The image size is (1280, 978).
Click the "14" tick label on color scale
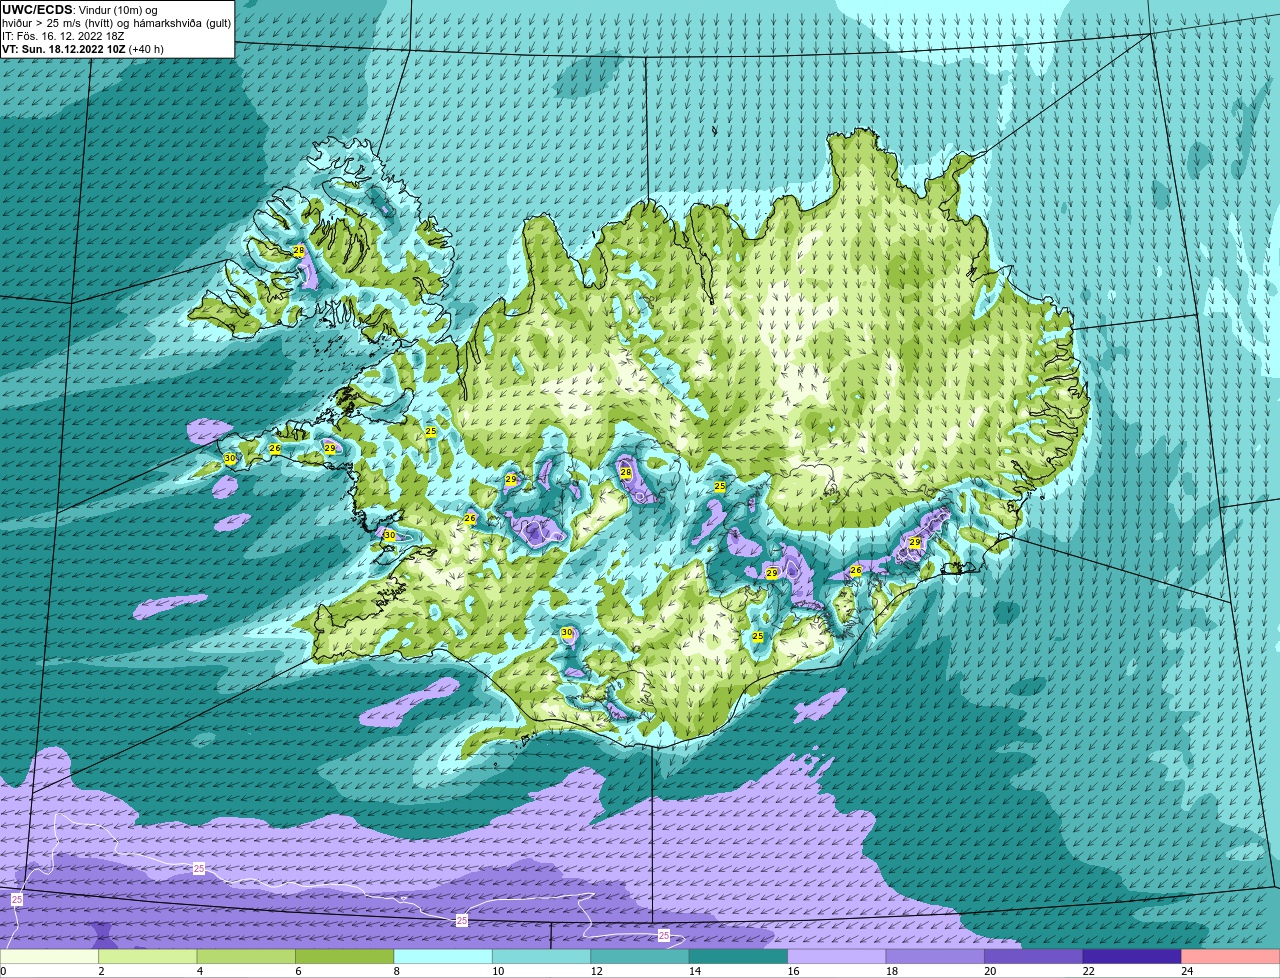click(x=694, y=970)
